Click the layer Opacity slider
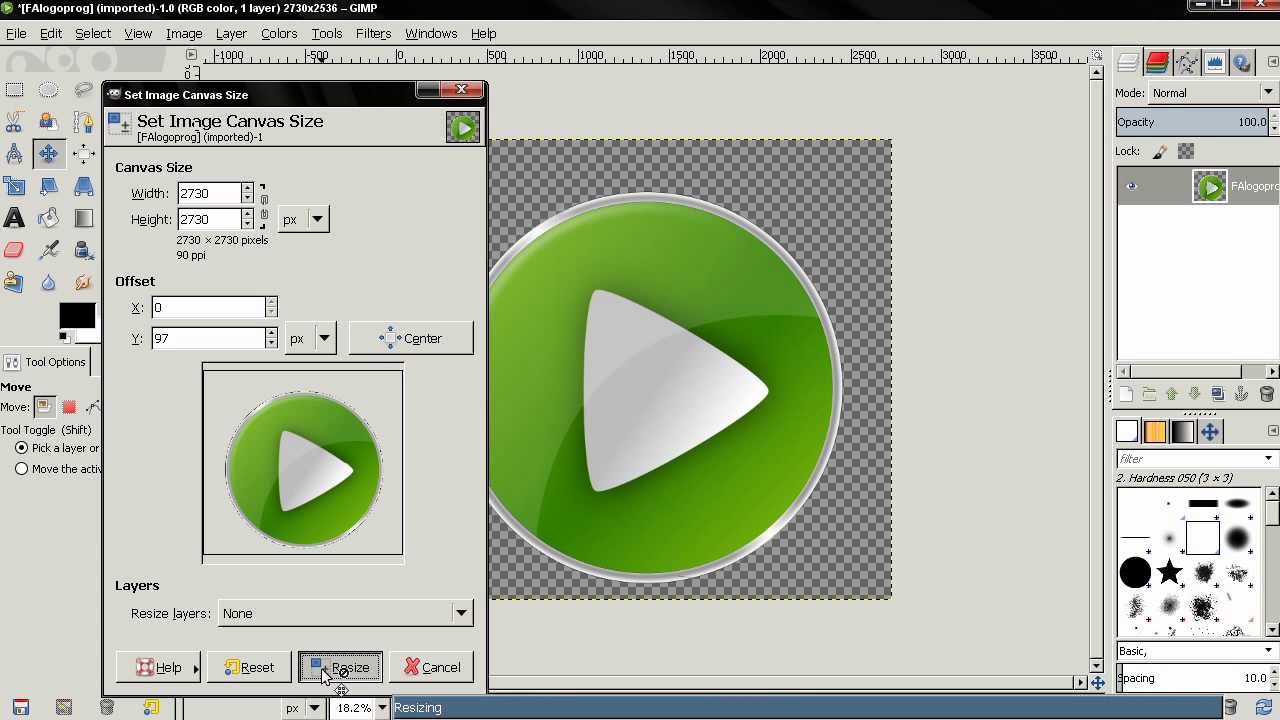 (1190, 122)
